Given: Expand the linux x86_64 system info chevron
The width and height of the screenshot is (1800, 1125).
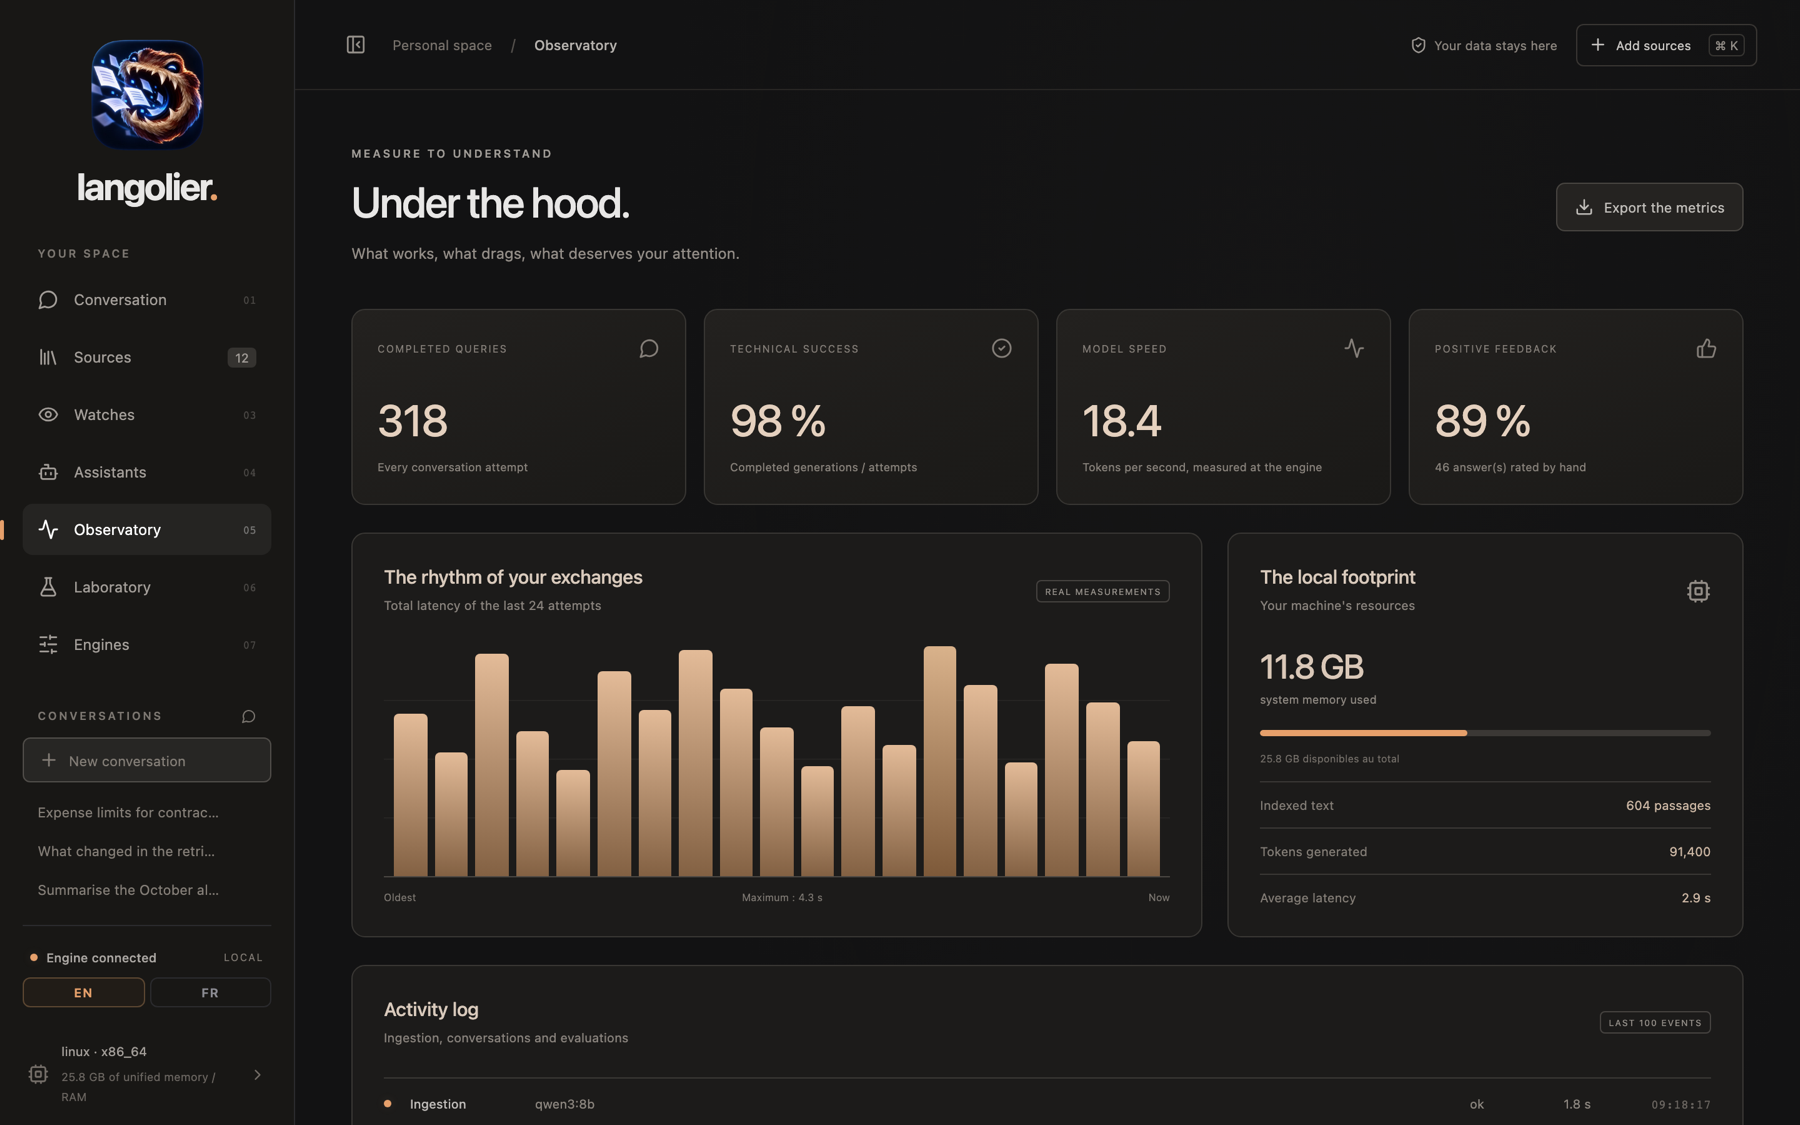Looking at the screenshot, I should [257, 1075].
